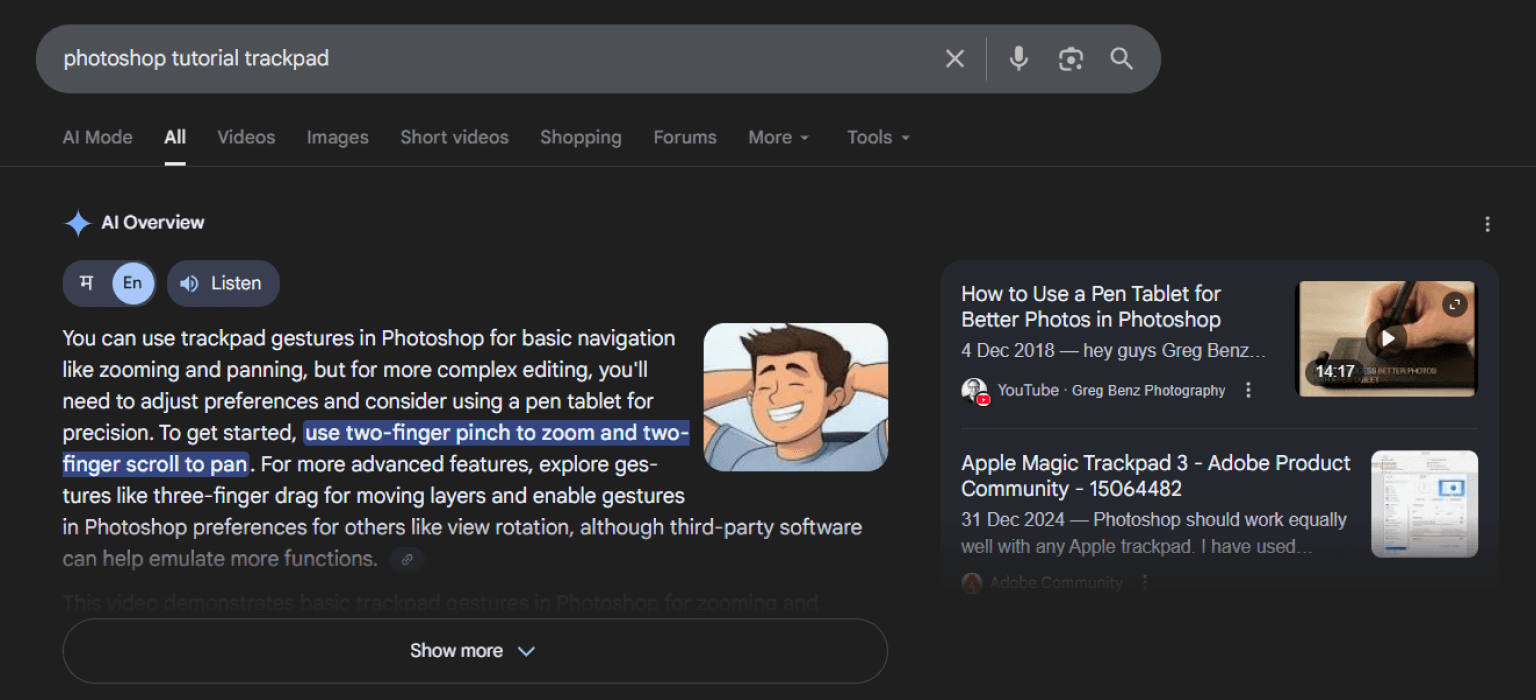Expand AI Overview with Show more
Image resolution: width=1536 pixels, height=700 pixels.
[x=475, y=651]
